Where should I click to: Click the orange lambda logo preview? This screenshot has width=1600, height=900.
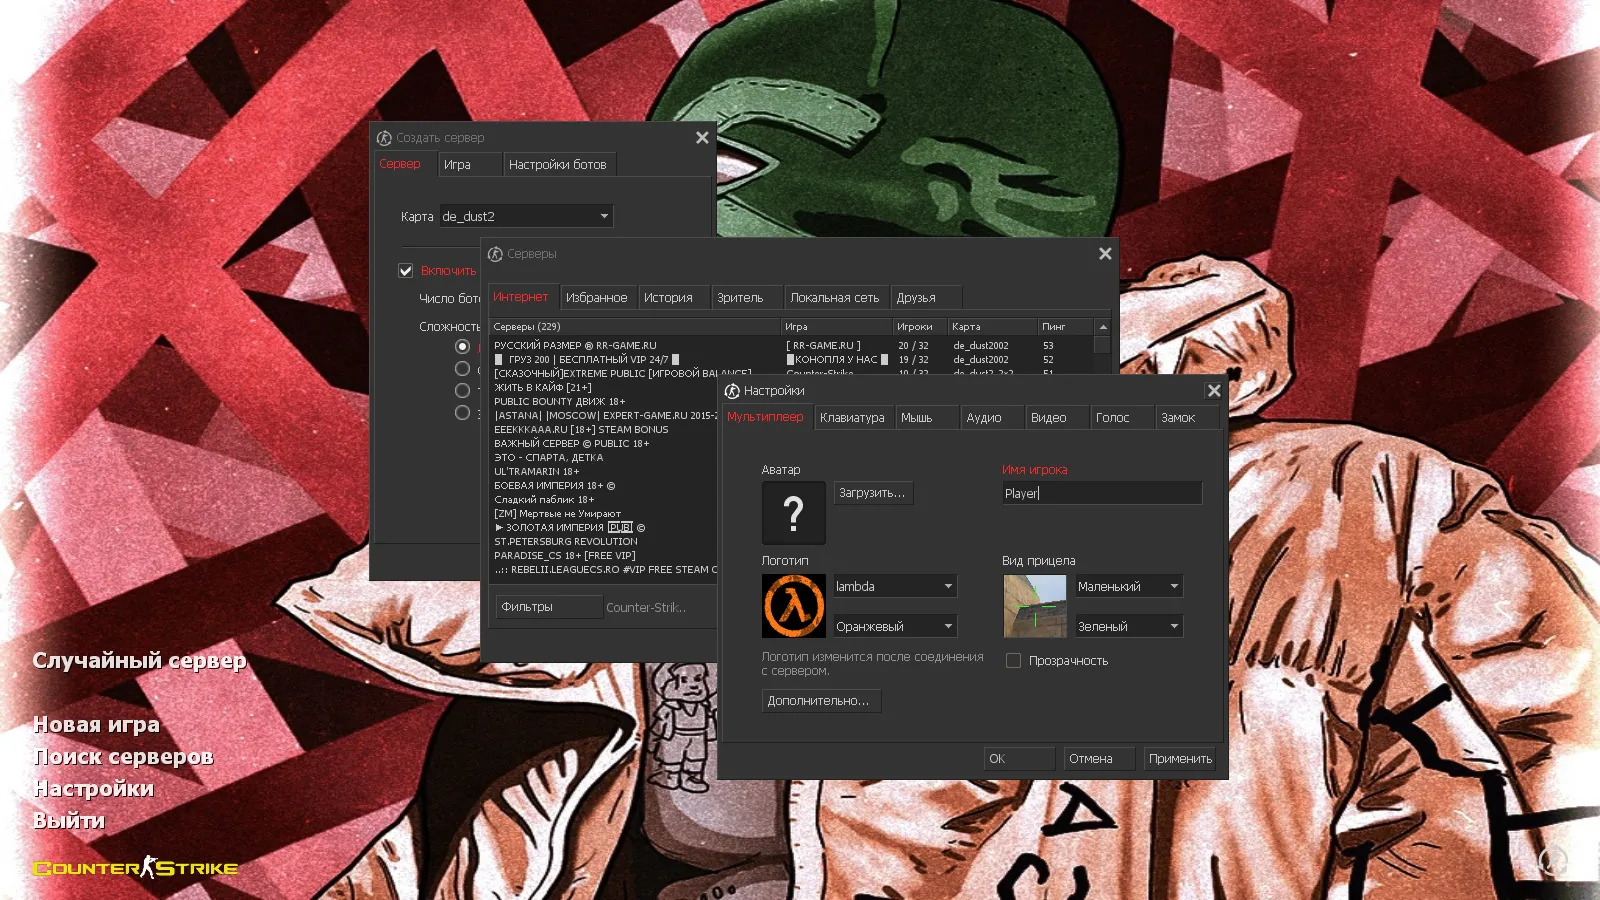(792, 604)
